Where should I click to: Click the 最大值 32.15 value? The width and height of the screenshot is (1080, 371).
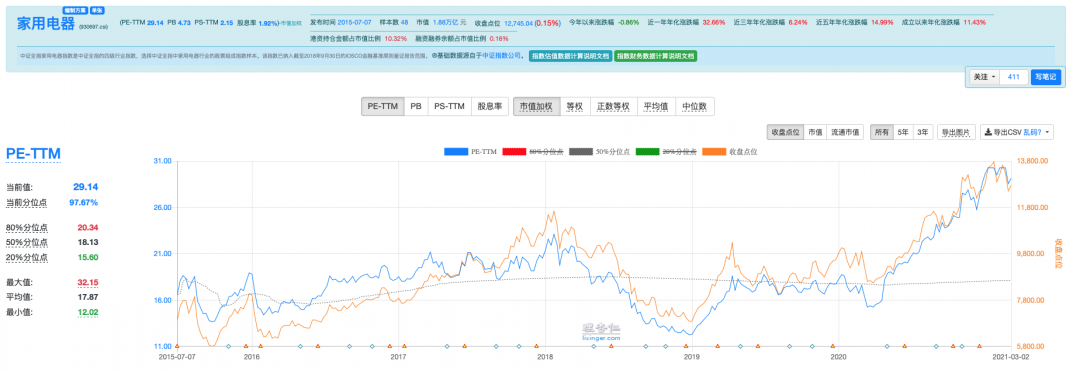pos(87,282)
